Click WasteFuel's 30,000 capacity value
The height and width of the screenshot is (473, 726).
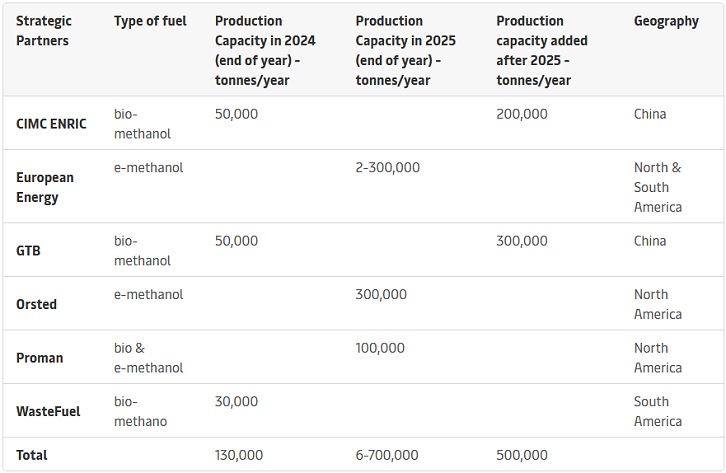coord(236,401)
